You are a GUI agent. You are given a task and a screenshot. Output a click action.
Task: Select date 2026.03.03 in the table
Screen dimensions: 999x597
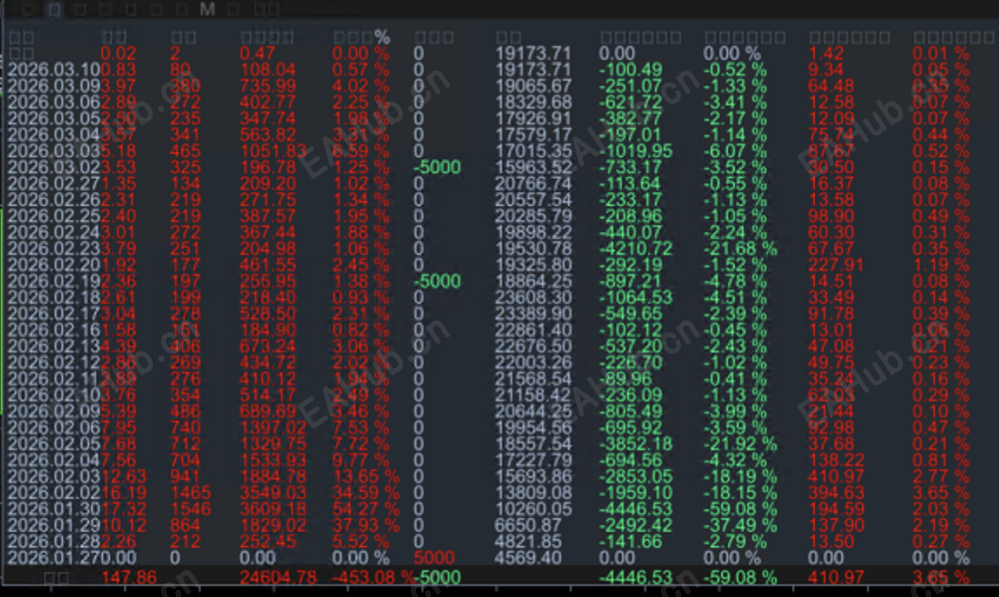[54, 151]
